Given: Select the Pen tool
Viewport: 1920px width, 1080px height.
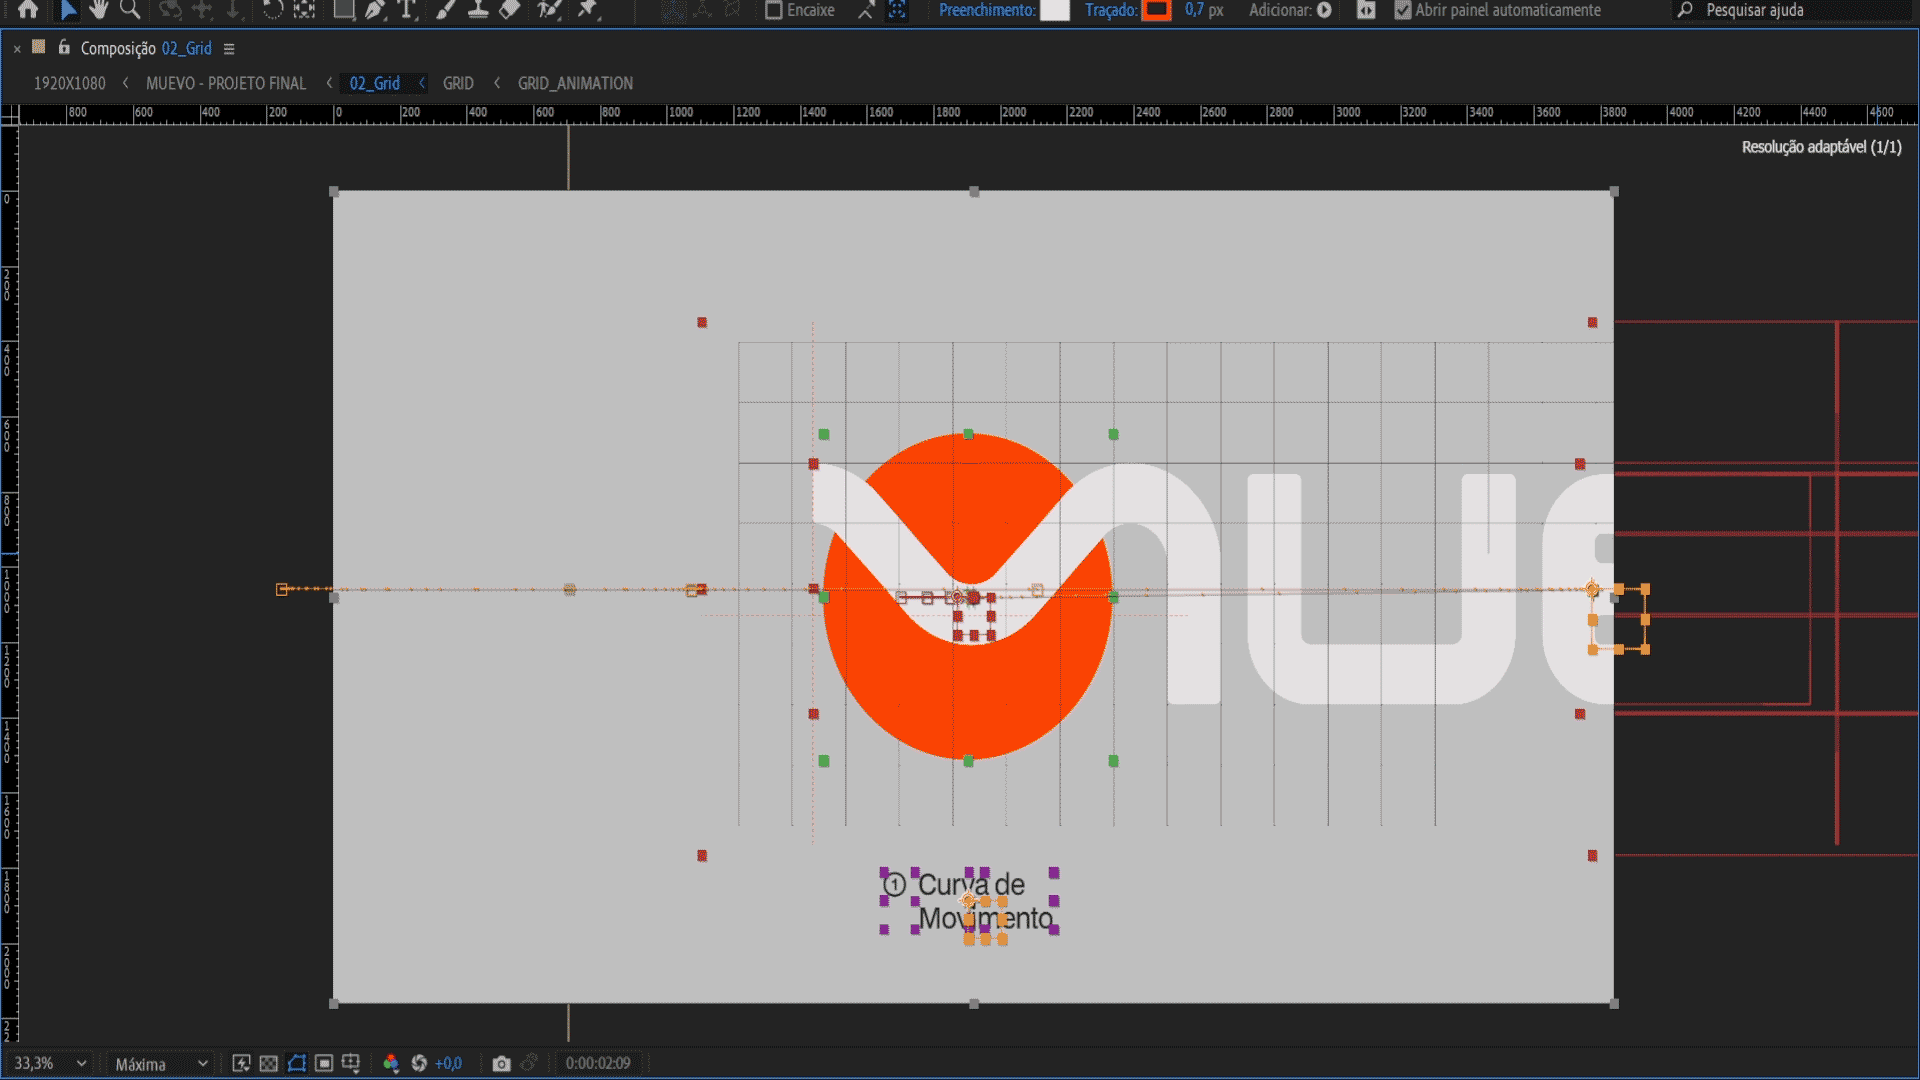Looking at the screenshot, I should click(x=375, y=10).
